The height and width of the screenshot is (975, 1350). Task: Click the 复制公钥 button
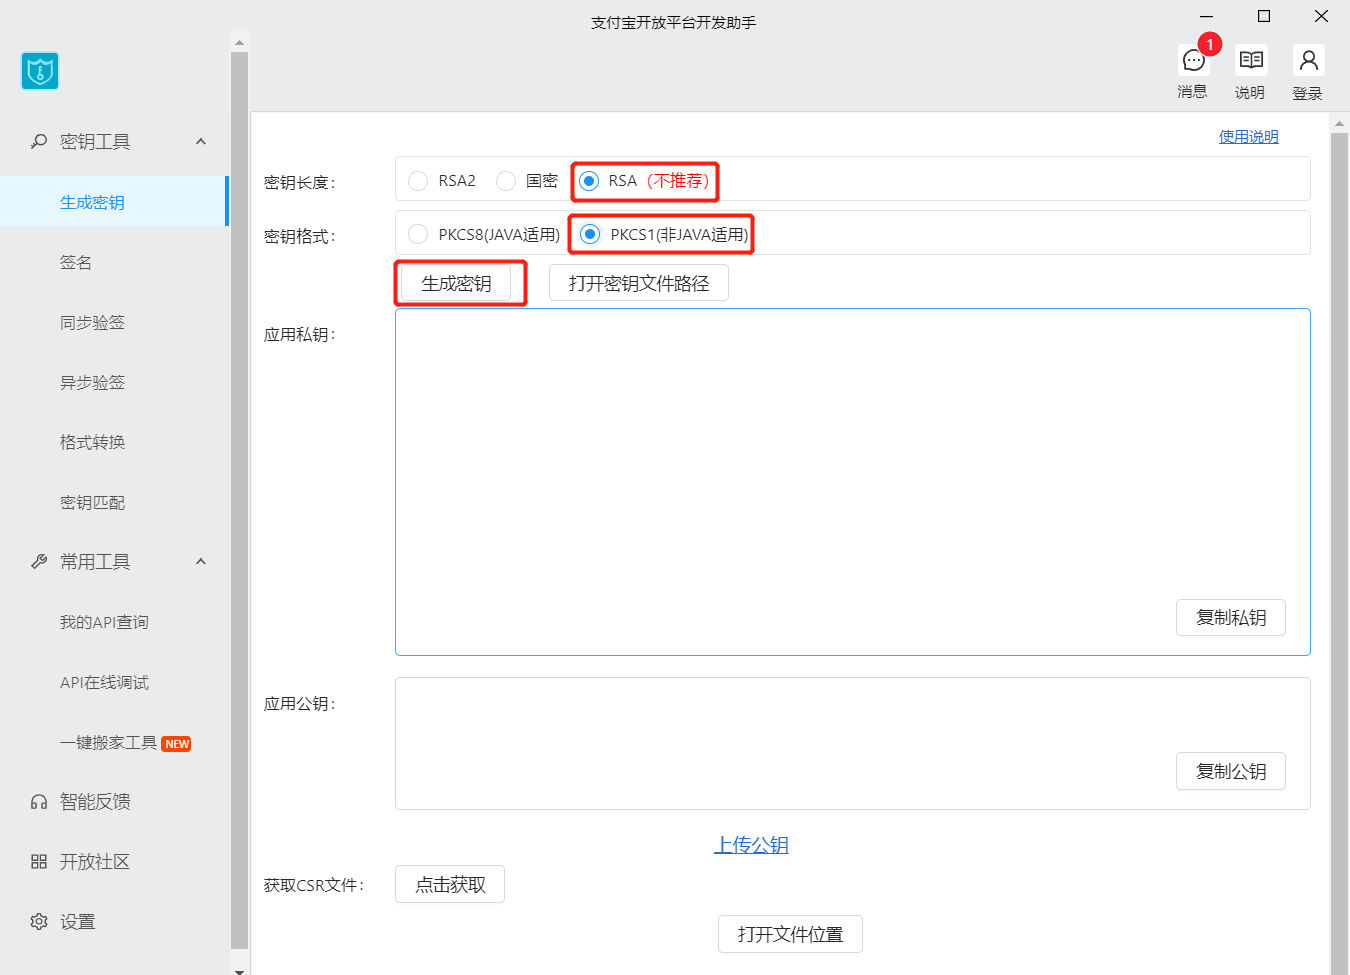coord(1231,772)
